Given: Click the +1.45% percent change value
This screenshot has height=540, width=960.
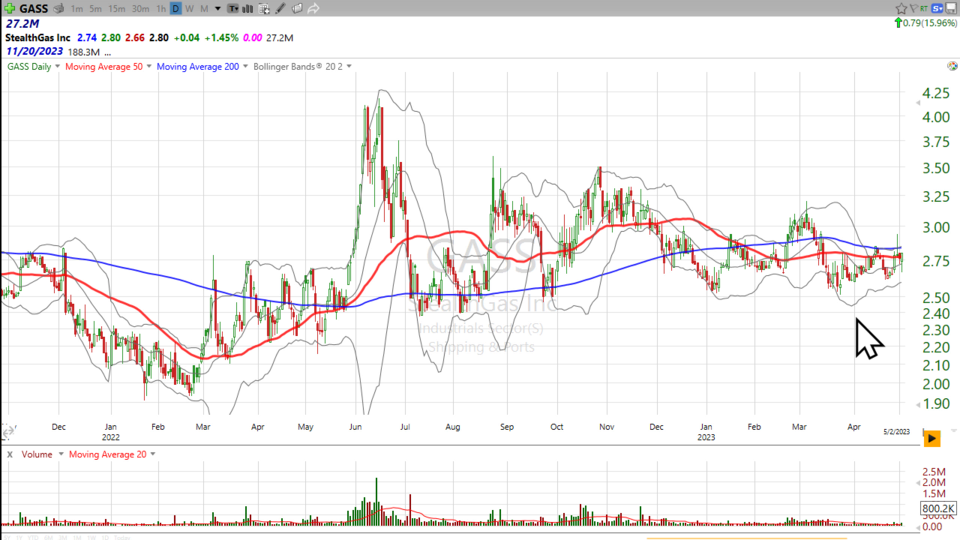Looking at the screenshot, I should point(221,37).
